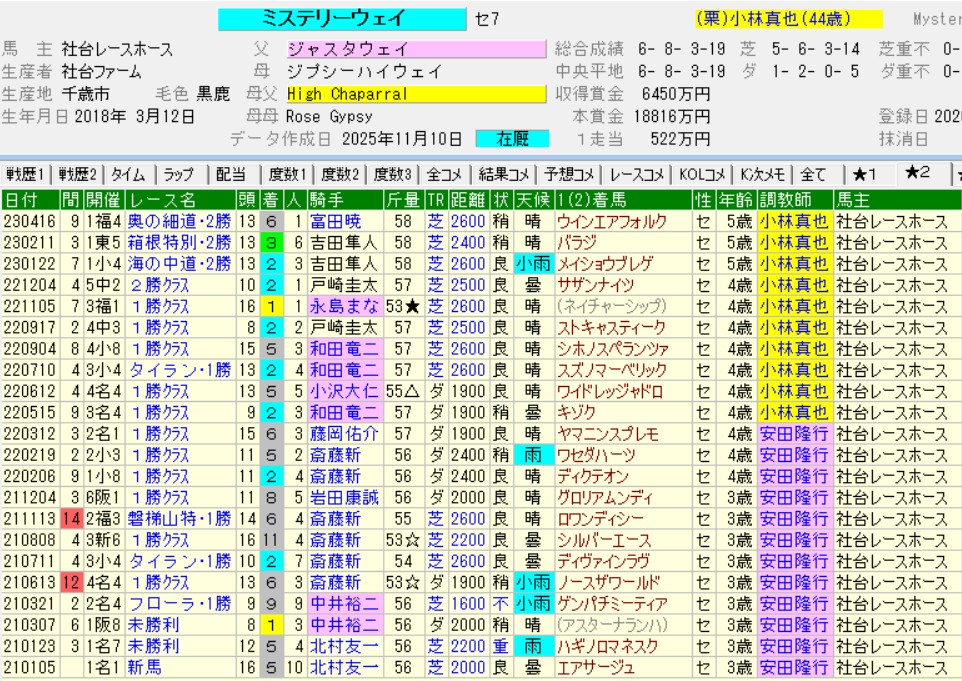Open the ★1 favorites tab
The width and height of the screenshot is (962, 681).
[866, 174]
